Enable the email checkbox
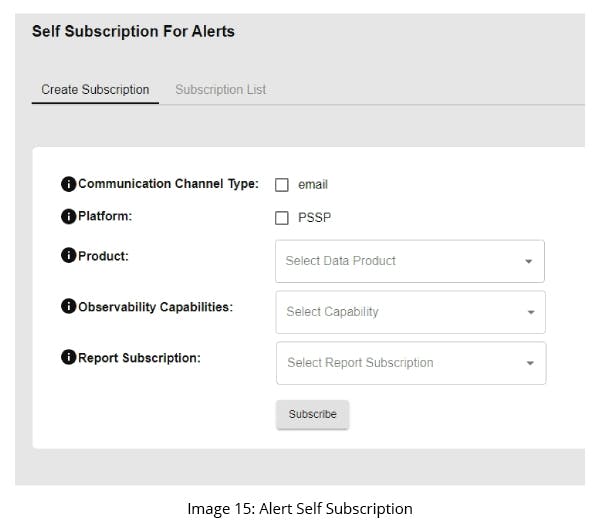Image resolution: width=600 pixels, height=530 pixels. coord(282,185)
